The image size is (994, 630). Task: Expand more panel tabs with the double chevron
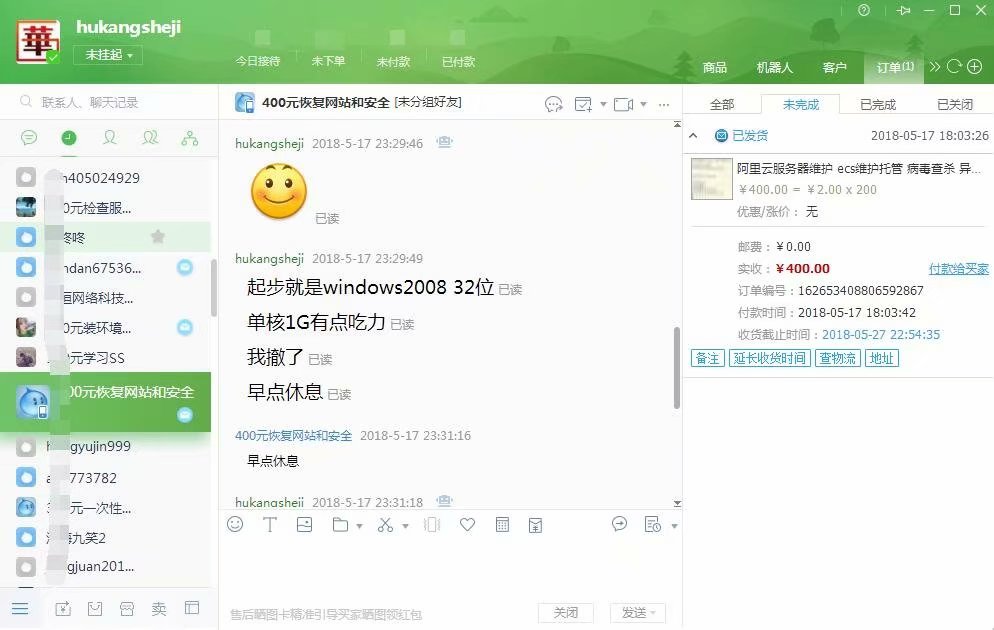(x=934, y=67)
